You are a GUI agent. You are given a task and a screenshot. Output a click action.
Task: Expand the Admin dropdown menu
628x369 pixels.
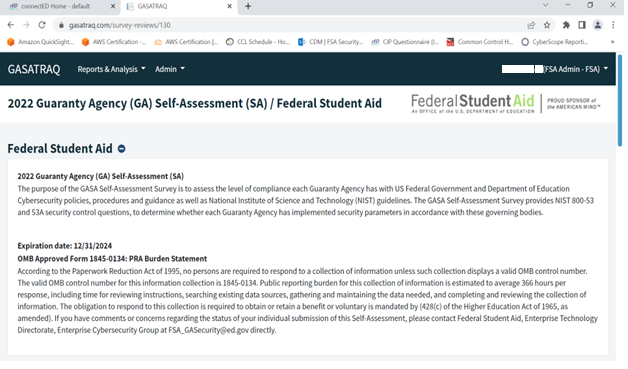170,69
